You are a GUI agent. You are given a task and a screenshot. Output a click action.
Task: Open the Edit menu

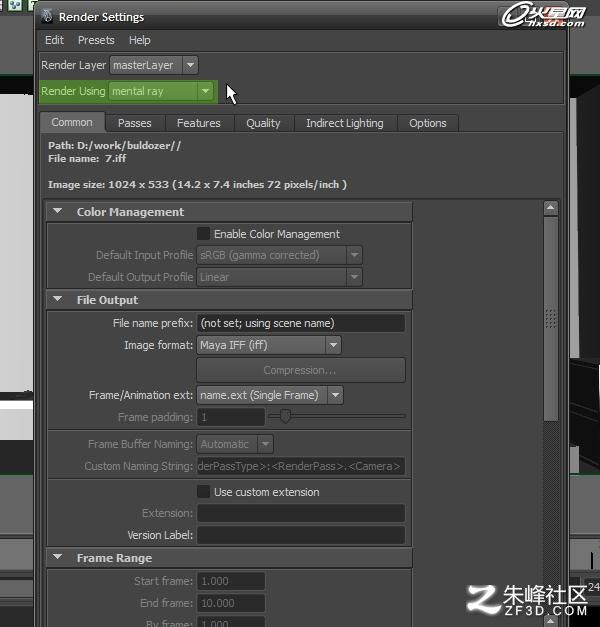pos(54,40)
